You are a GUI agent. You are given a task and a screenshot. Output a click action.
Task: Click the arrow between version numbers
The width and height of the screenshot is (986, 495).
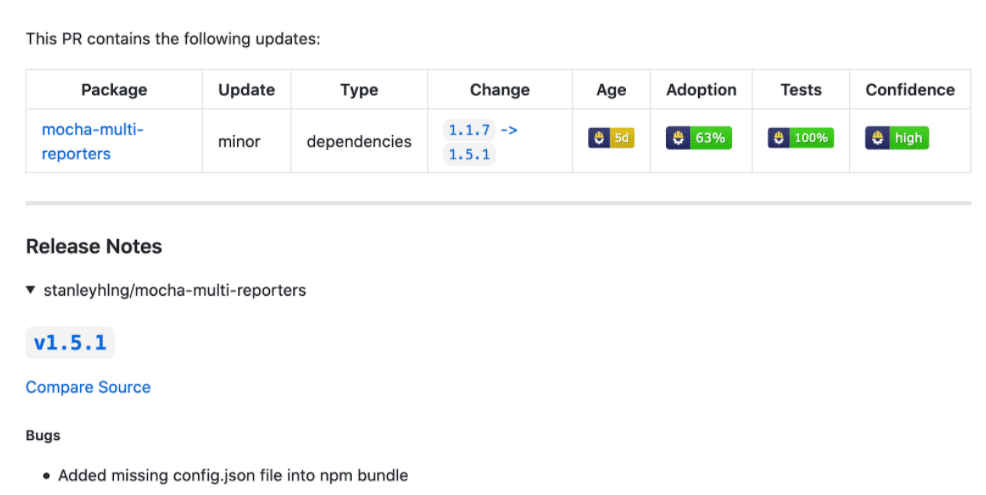(509, 130)
